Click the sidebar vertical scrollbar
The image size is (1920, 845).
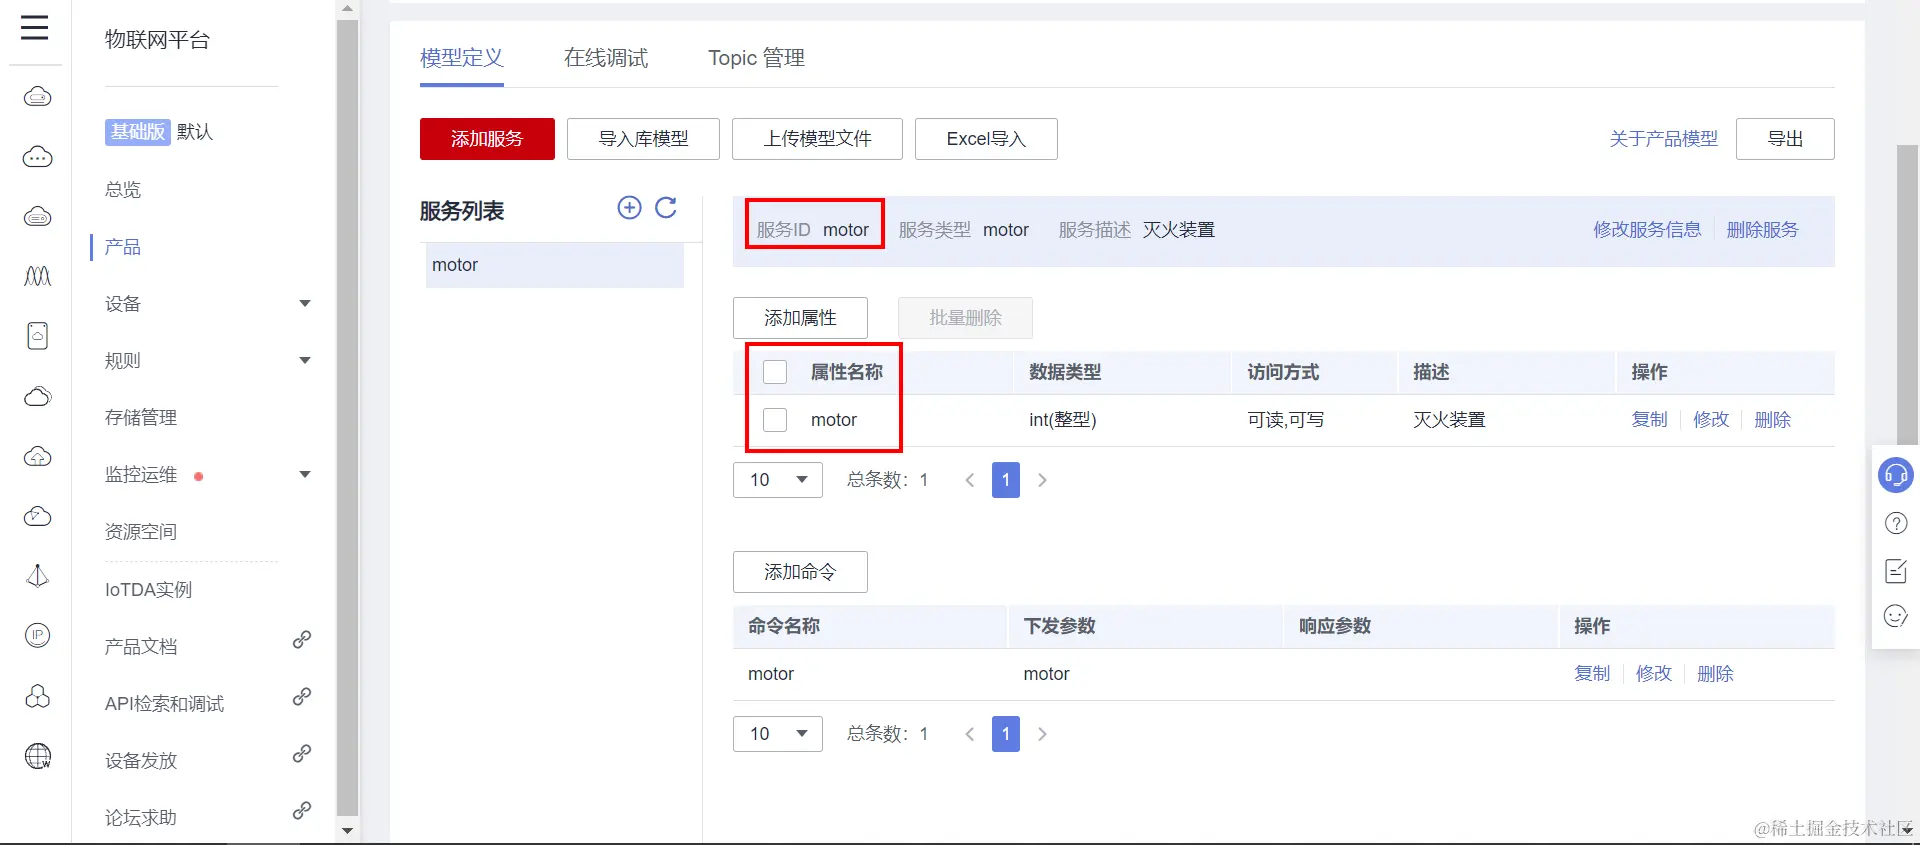pos(347,420)
